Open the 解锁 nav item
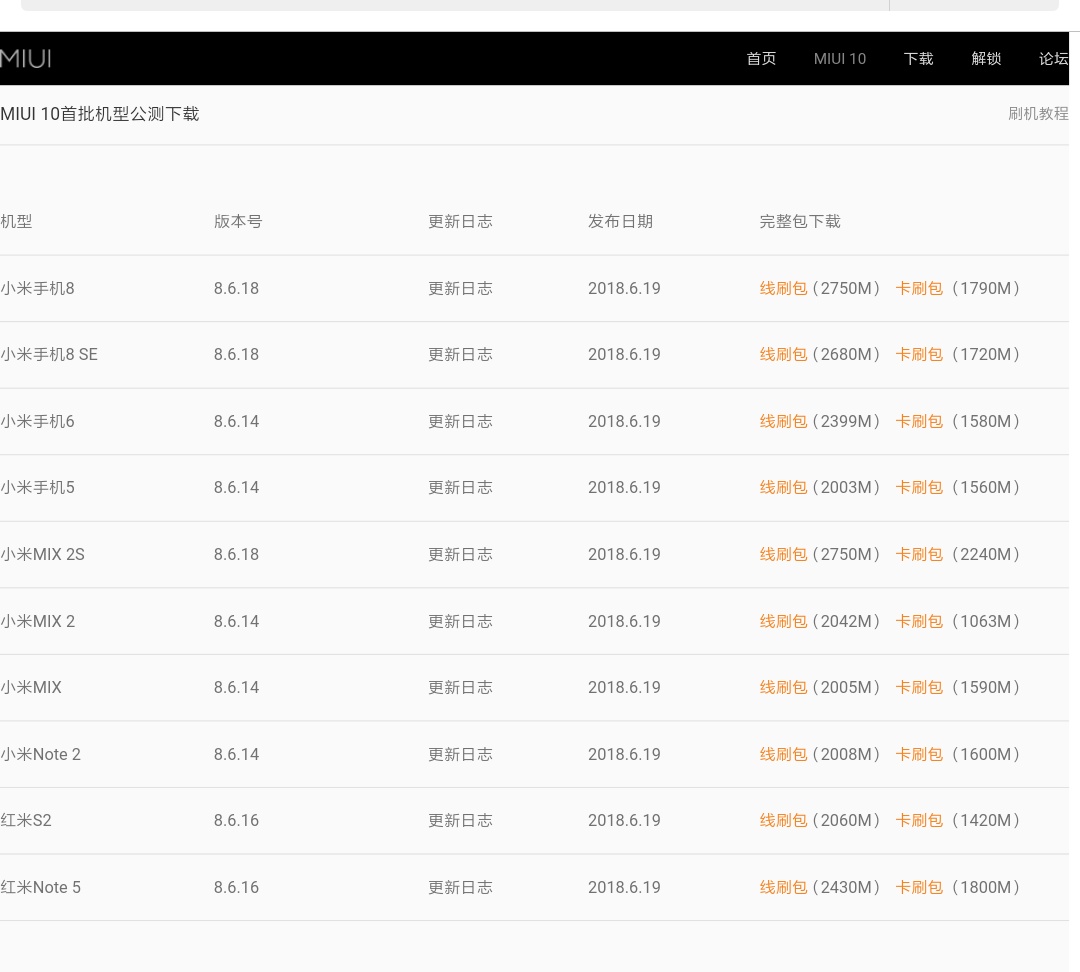The image size is (1080, 972). click(986, 59)
